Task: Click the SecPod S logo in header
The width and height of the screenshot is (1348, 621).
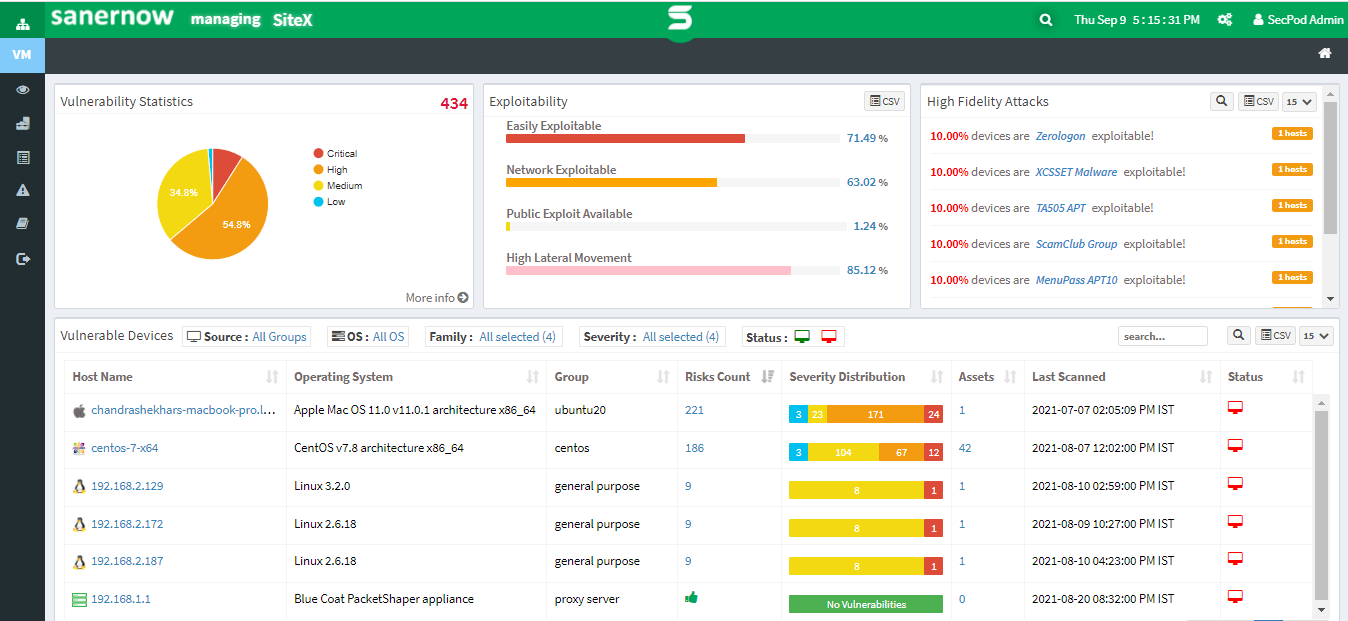Action: pos(680,20)
